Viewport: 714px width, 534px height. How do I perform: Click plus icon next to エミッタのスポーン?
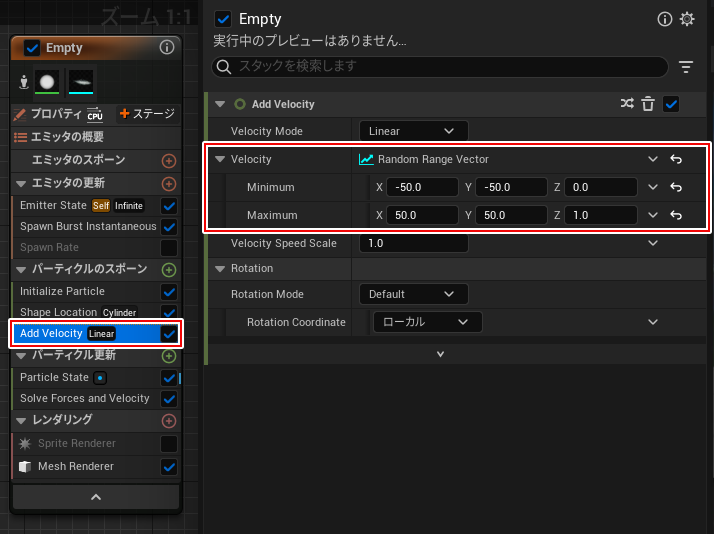pyautogui.click(x=169, y=160)
